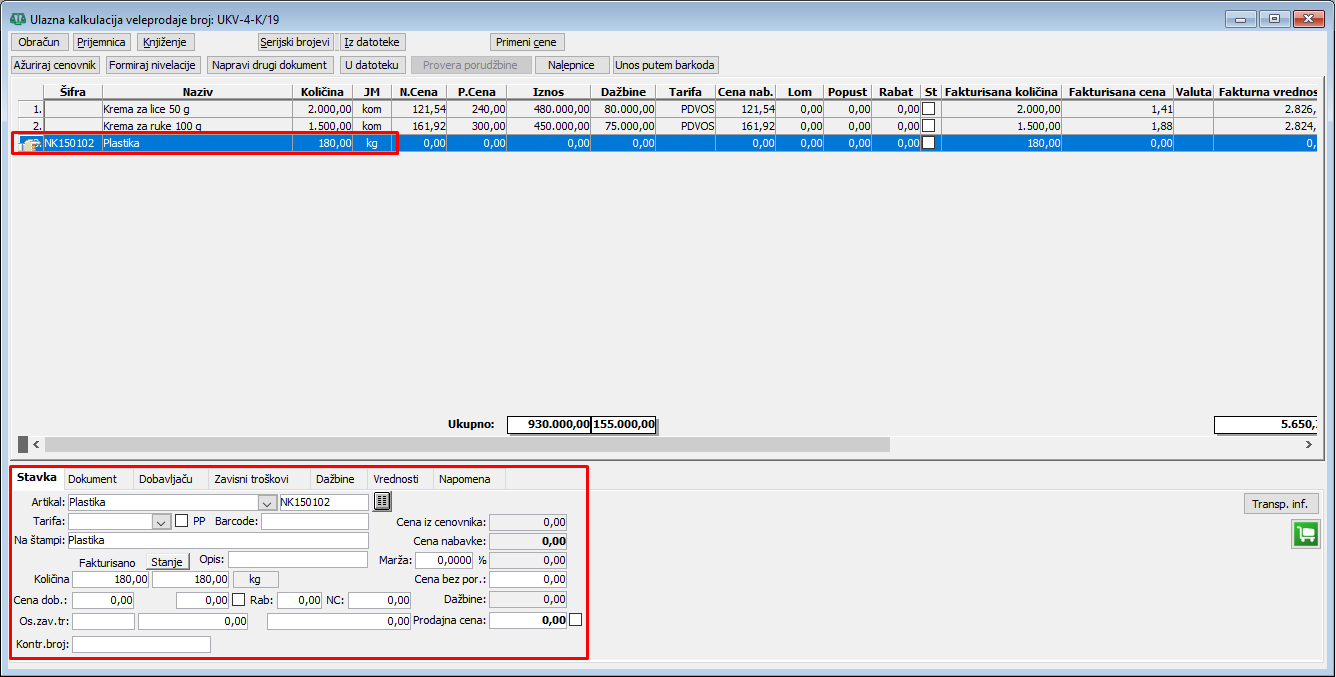Image resolution: width=1336 pixels, height=677 pixels.
Task: Open the Zavisni troškovi tab
Action: (251, 479)
